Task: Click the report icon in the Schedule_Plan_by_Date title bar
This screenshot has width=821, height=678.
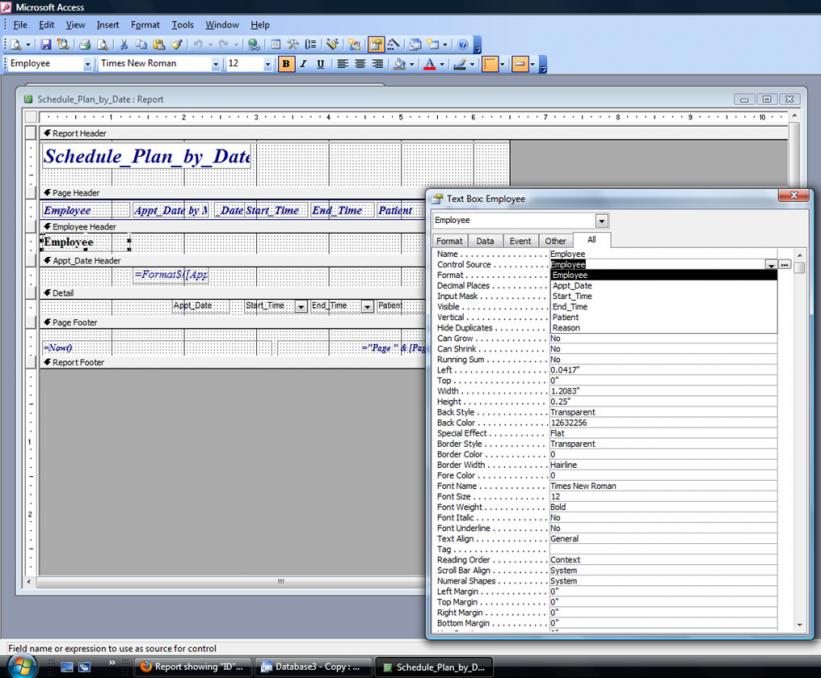Action: point(28,99)
